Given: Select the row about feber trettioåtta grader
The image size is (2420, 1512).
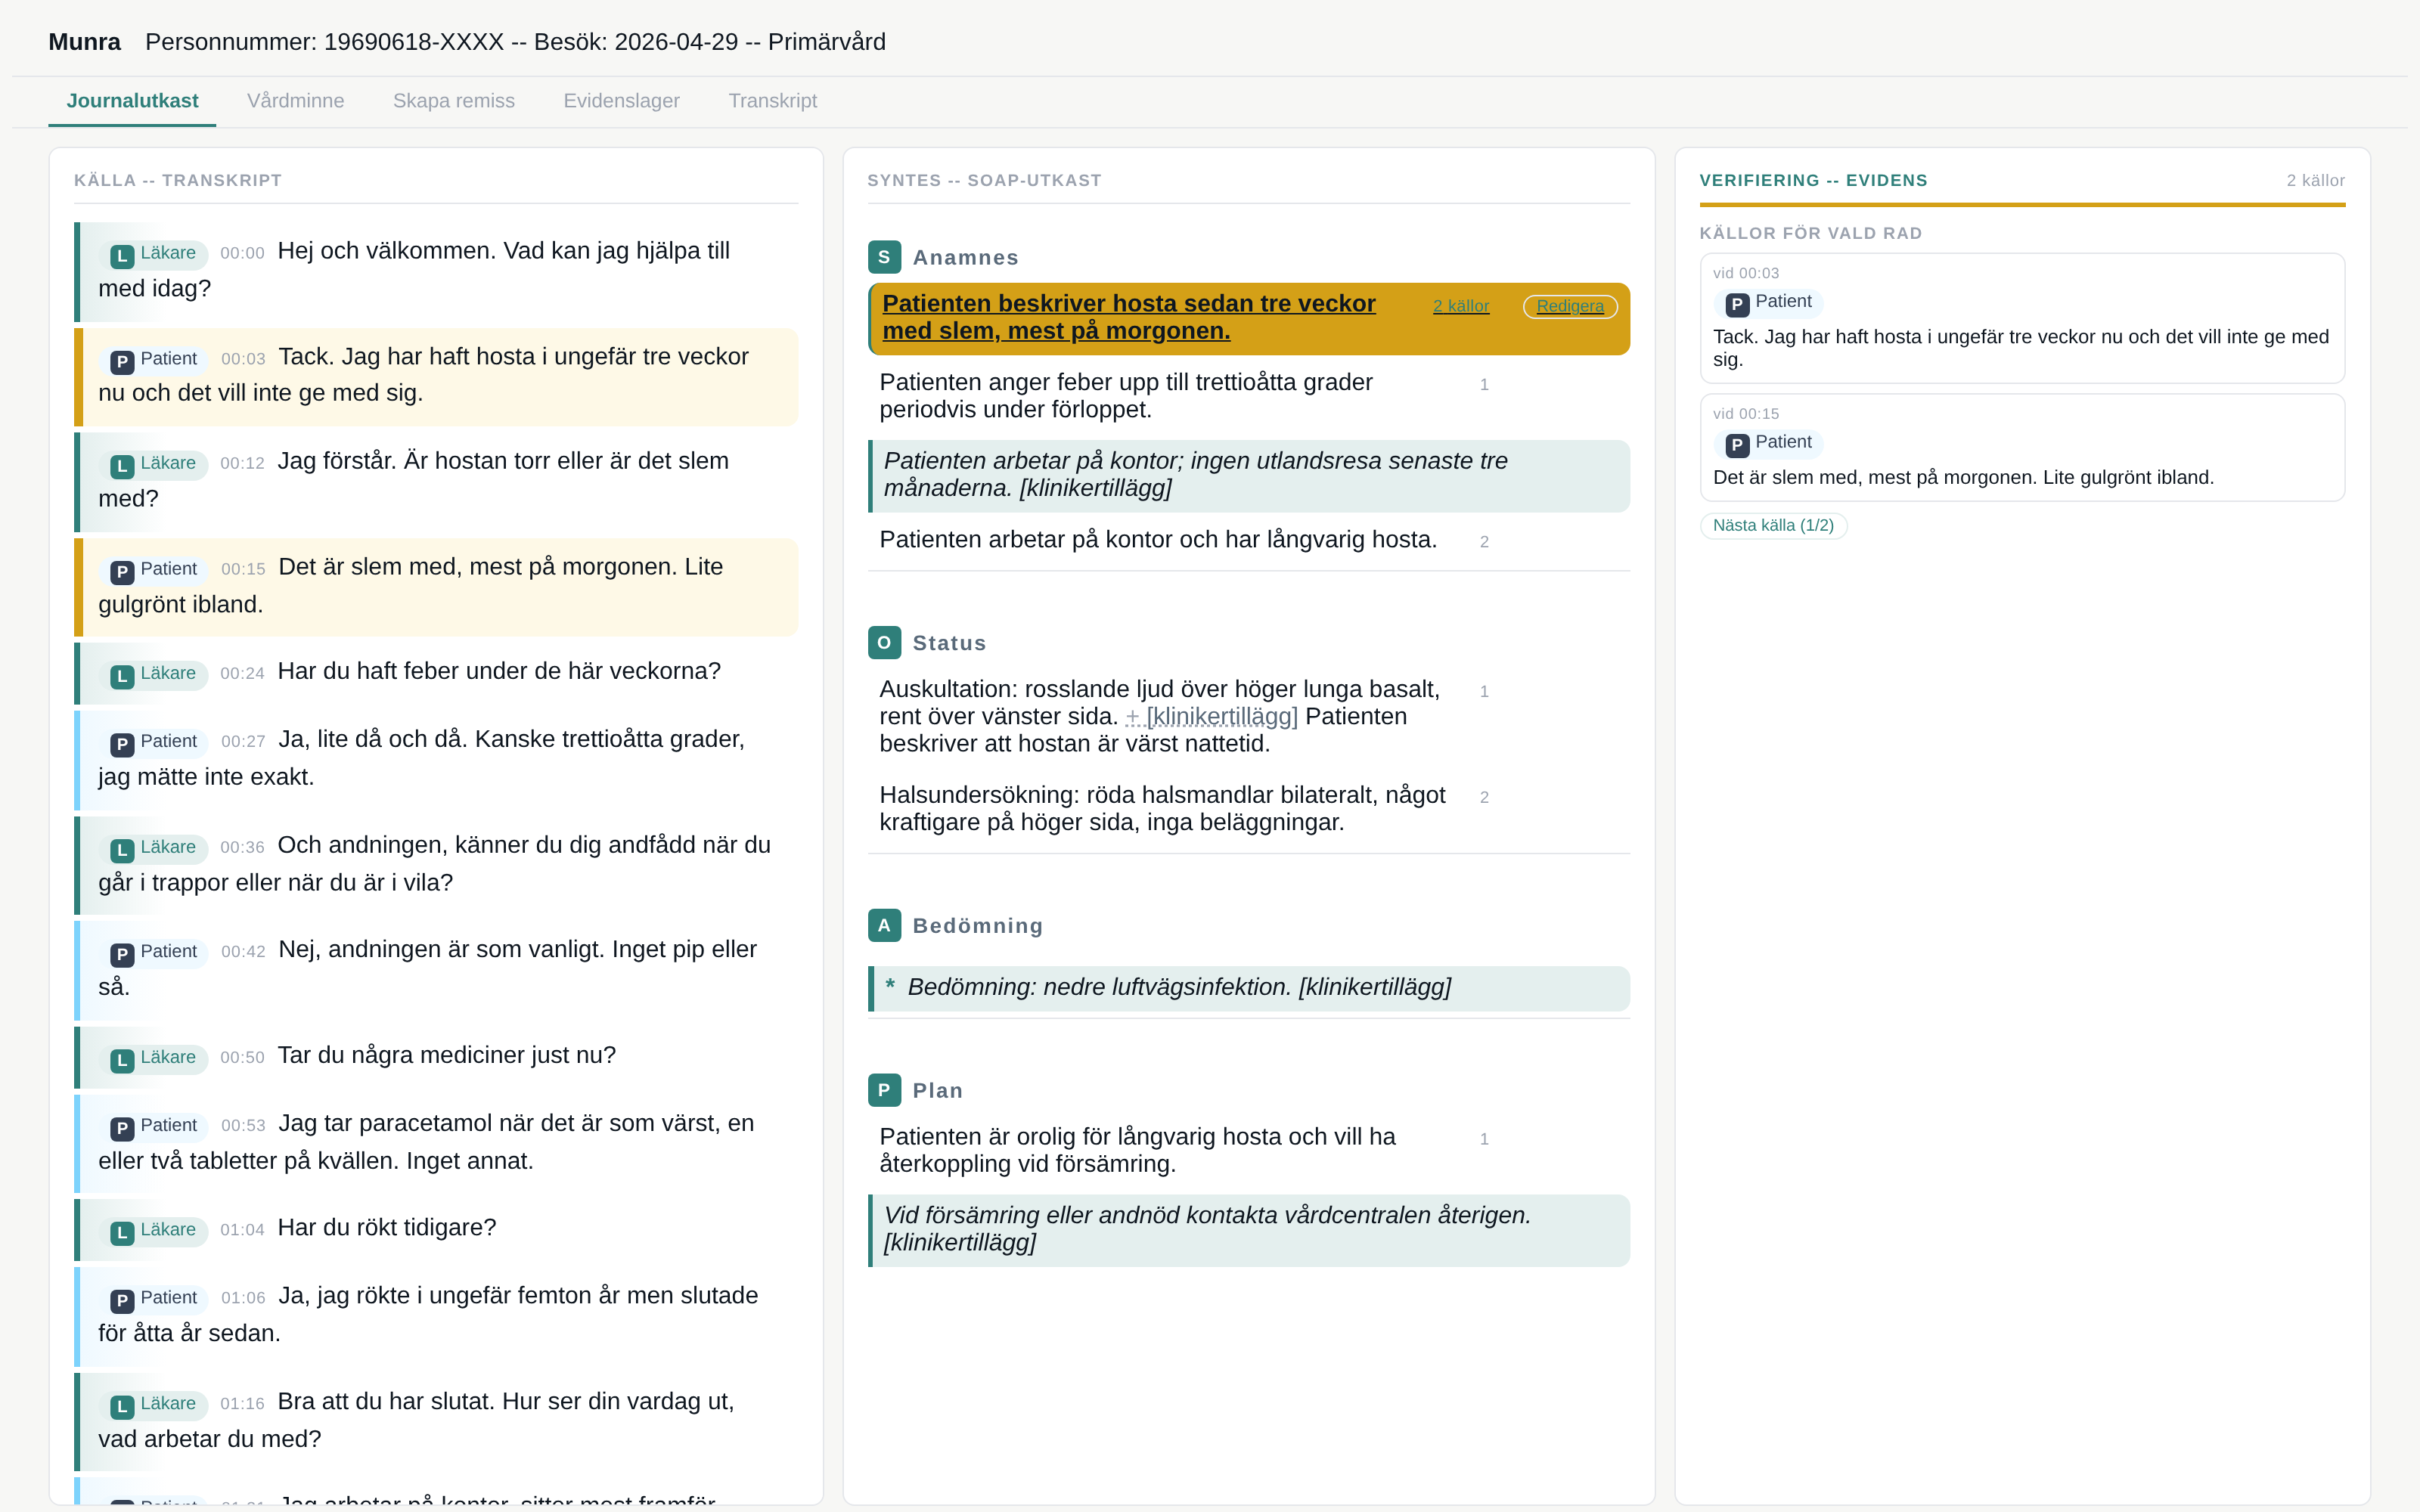Looking at the screenshot, I should [x=1249, y=396].
